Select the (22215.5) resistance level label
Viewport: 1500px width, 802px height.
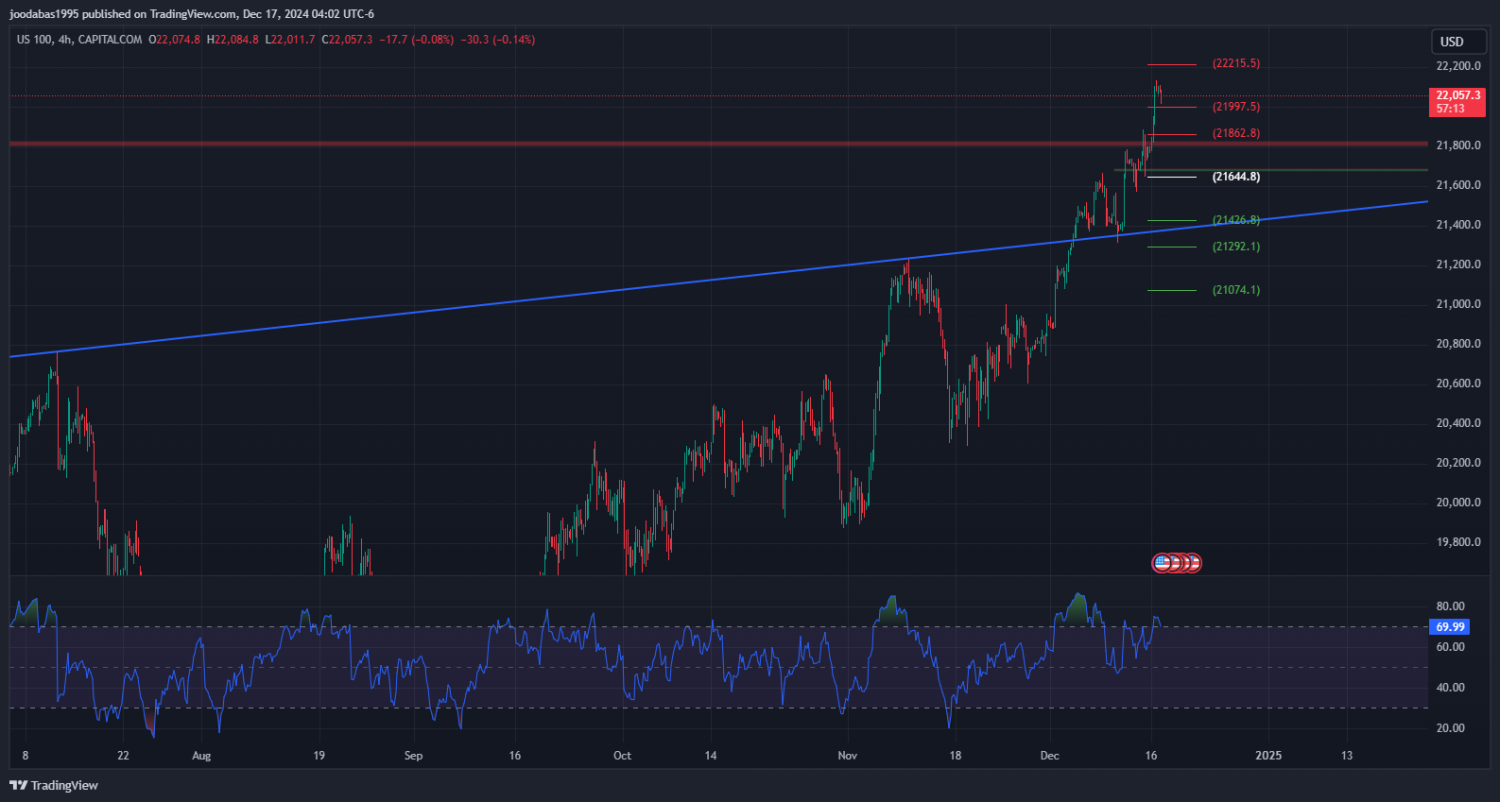click(x=1235, y=63)
